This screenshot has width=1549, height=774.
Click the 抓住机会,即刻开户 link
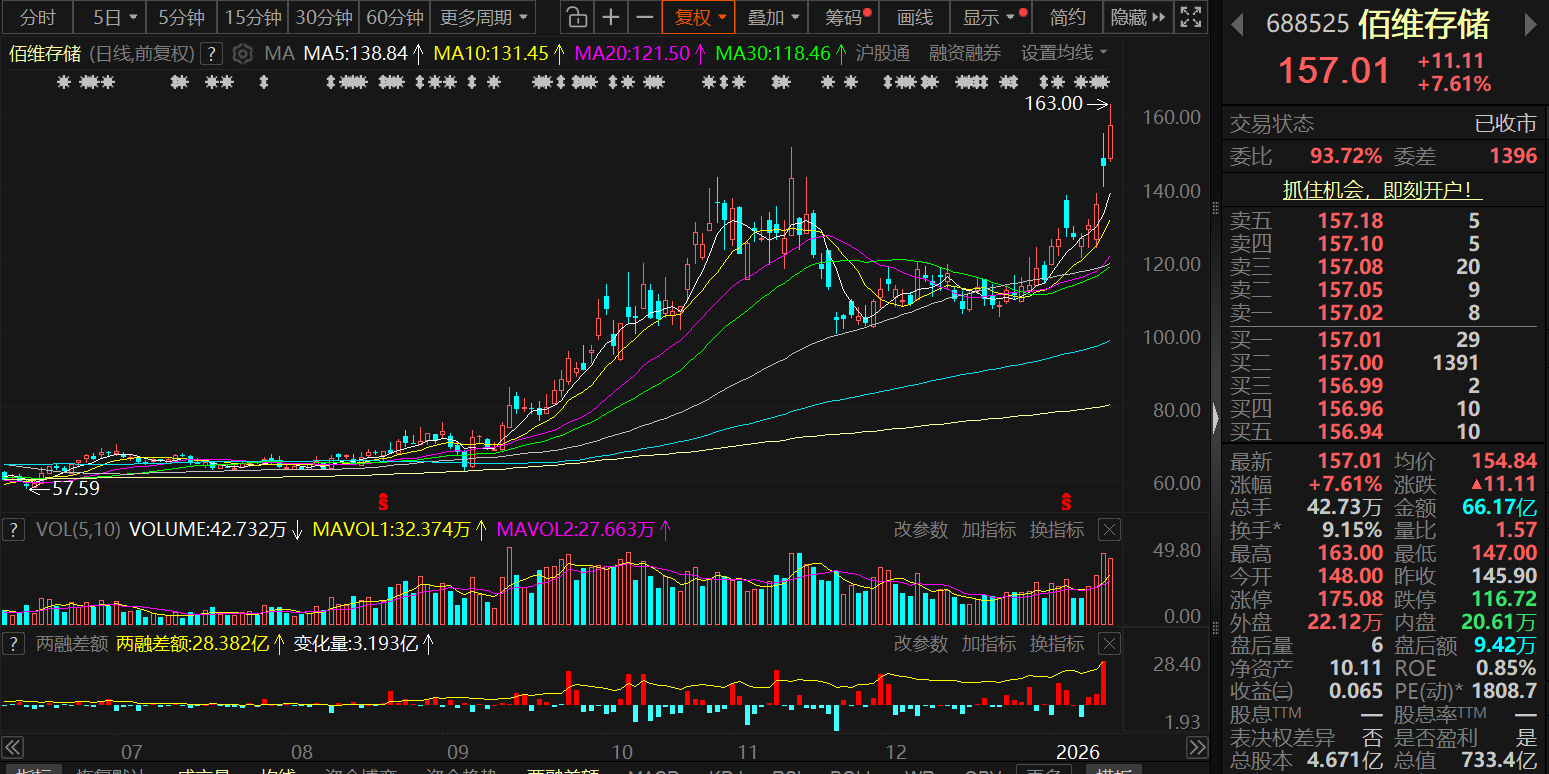coord(1383,190)
